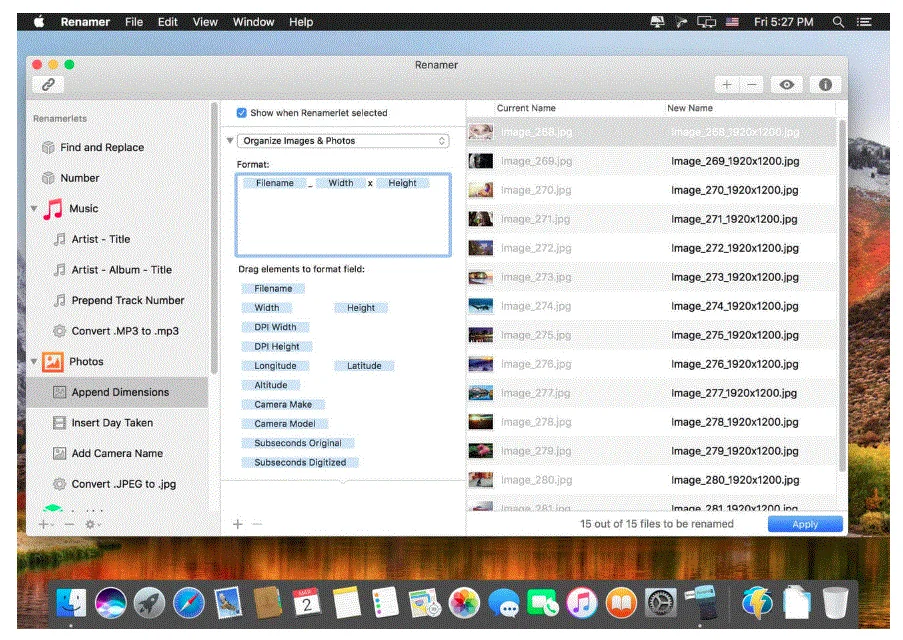Click thumbnail of Image_270.jpg
The image size is (903, 640).
[480, 190]
